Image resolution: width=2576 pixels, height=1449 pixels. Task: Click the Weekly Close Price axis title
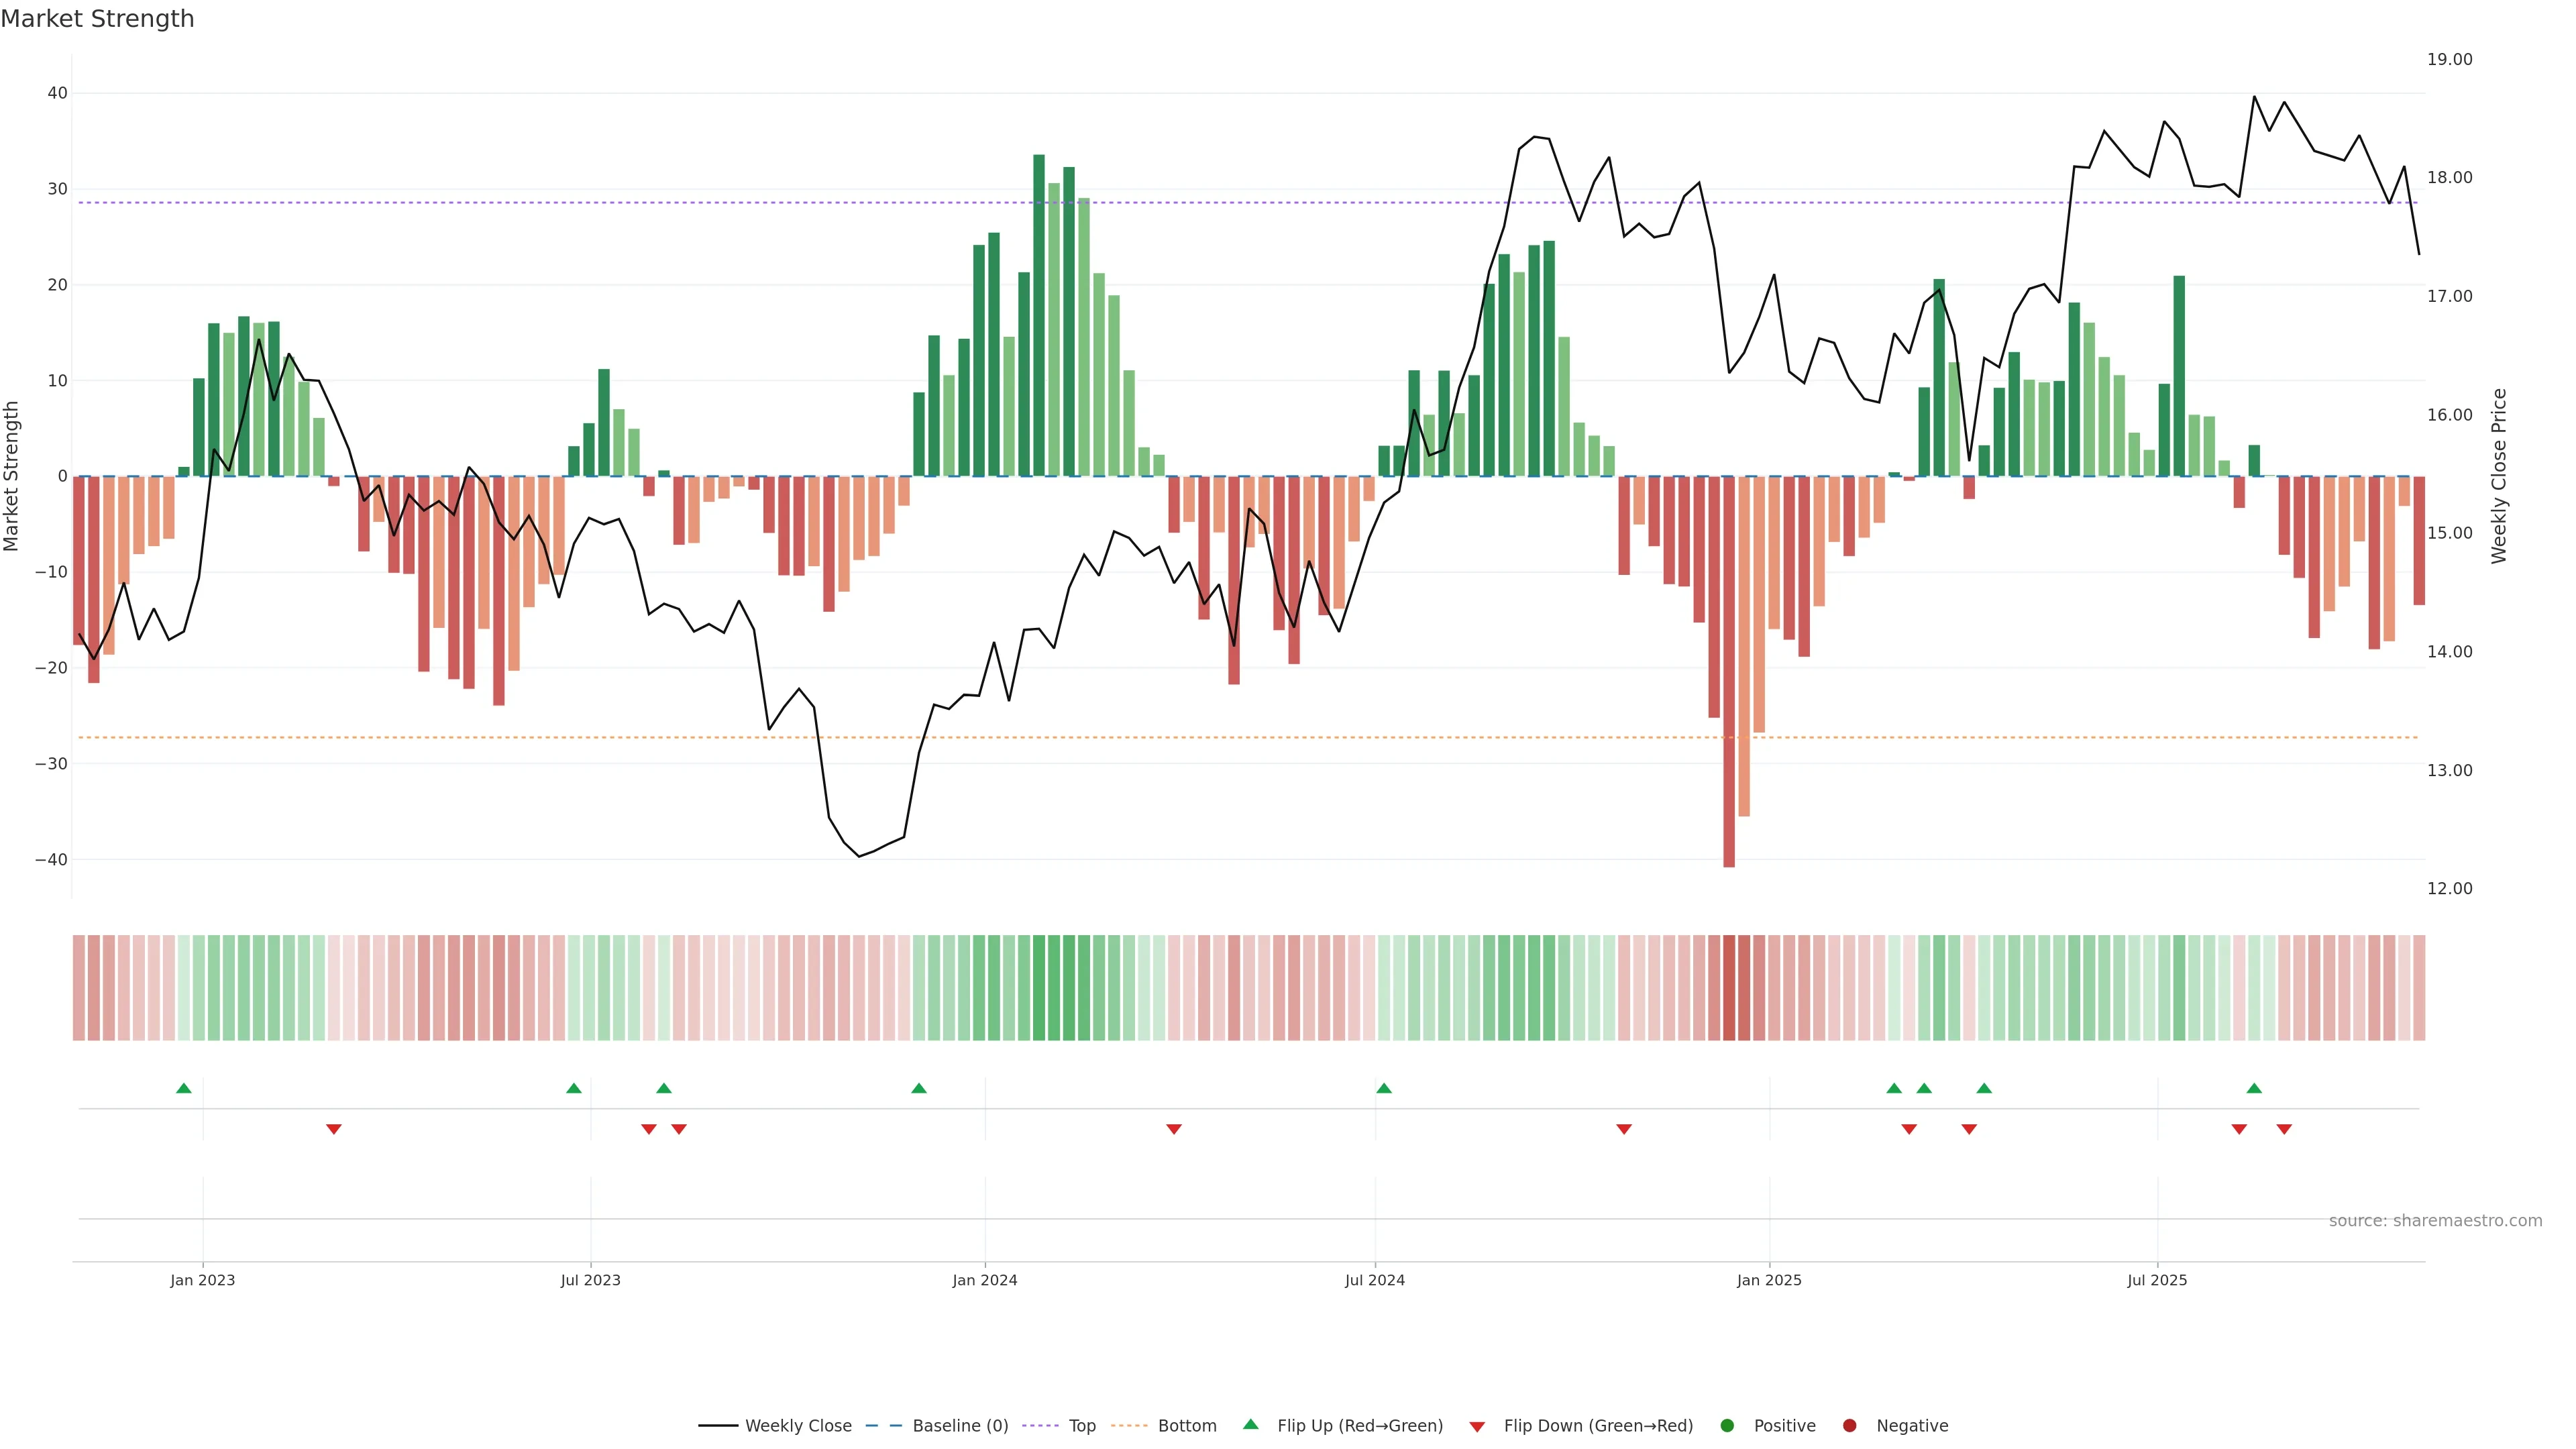click(2500, 476)
